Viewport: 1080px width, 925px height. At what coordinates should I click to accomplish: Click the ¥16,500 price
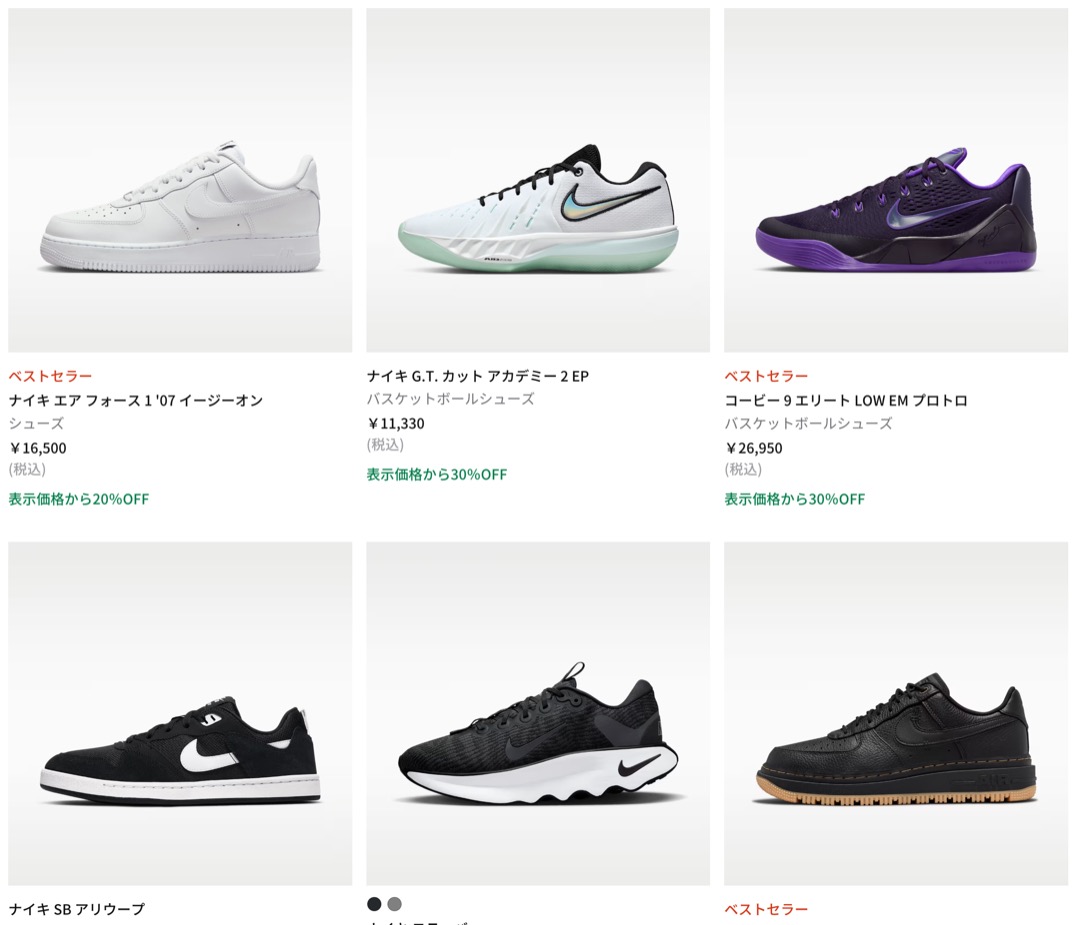coord(38,448)
